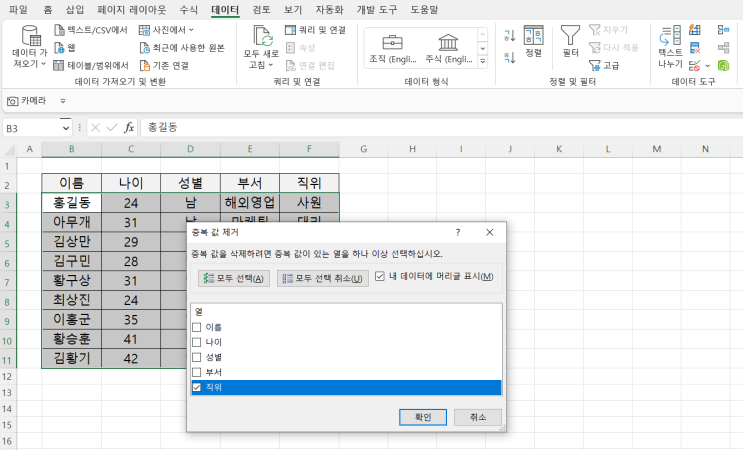Viewport: 743px width, 450px height.
Task: Open 기존 연결 connections
Action: [x=164, y=65]
